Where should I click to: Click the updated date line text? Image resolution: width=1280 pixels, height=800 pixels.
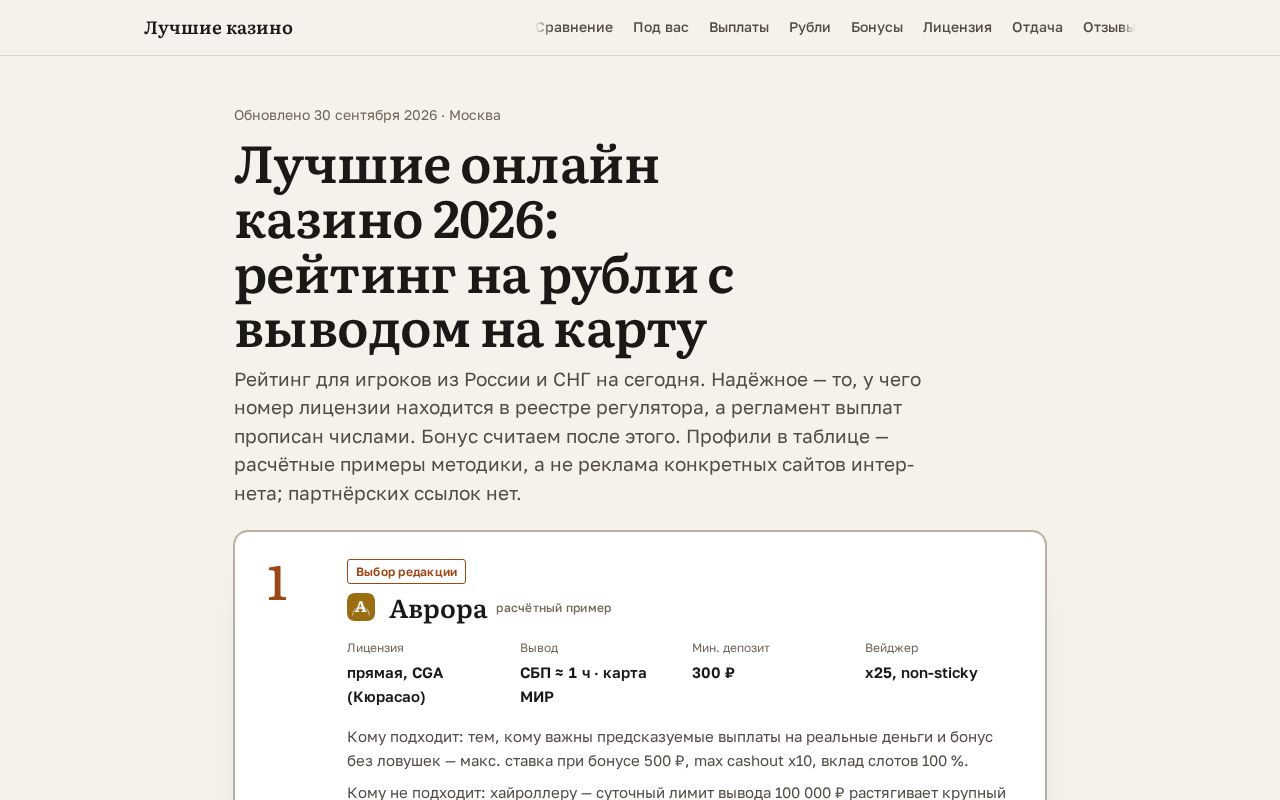367,115
